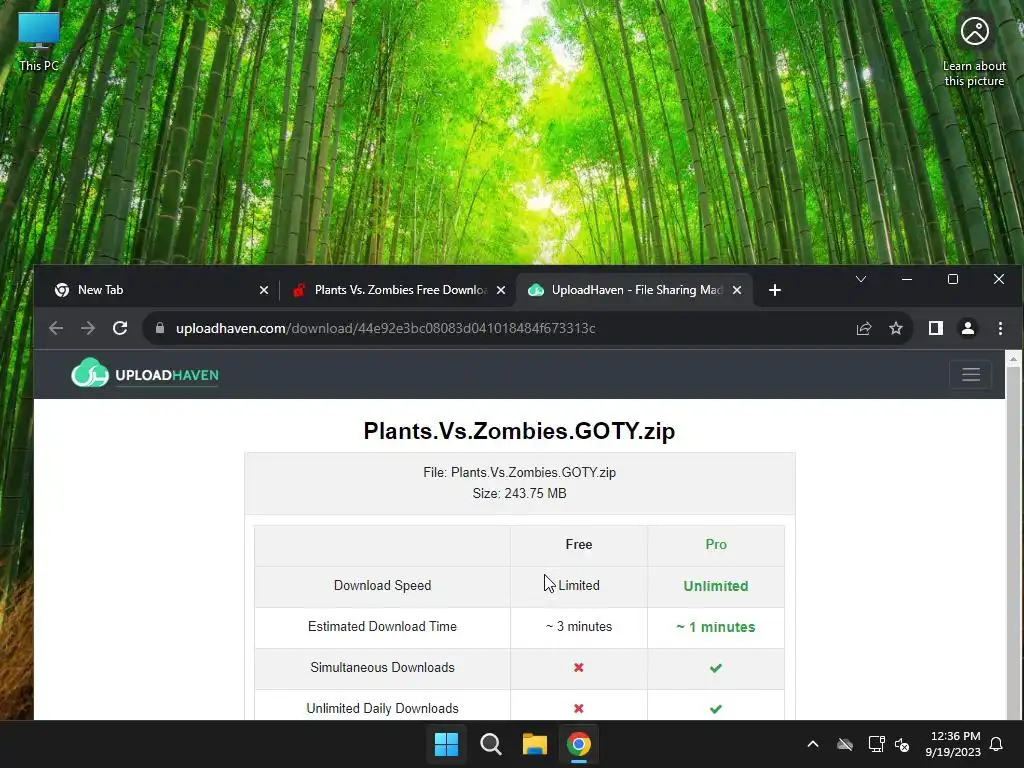This screenshot has width=1024, height=768.
Task: Click page scrollbar up arrow
Action: 1013,359
